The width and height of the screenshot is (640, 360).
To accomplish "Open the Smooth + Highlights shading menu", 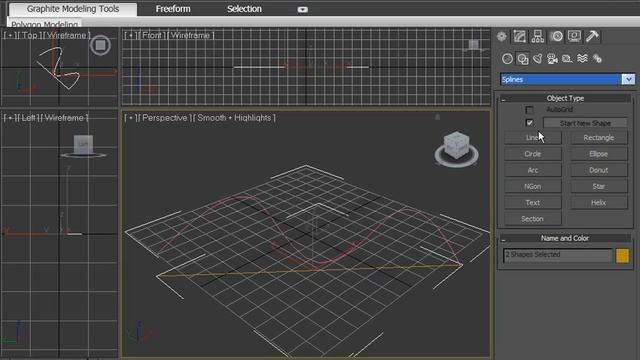I will [x=234, y=118].
